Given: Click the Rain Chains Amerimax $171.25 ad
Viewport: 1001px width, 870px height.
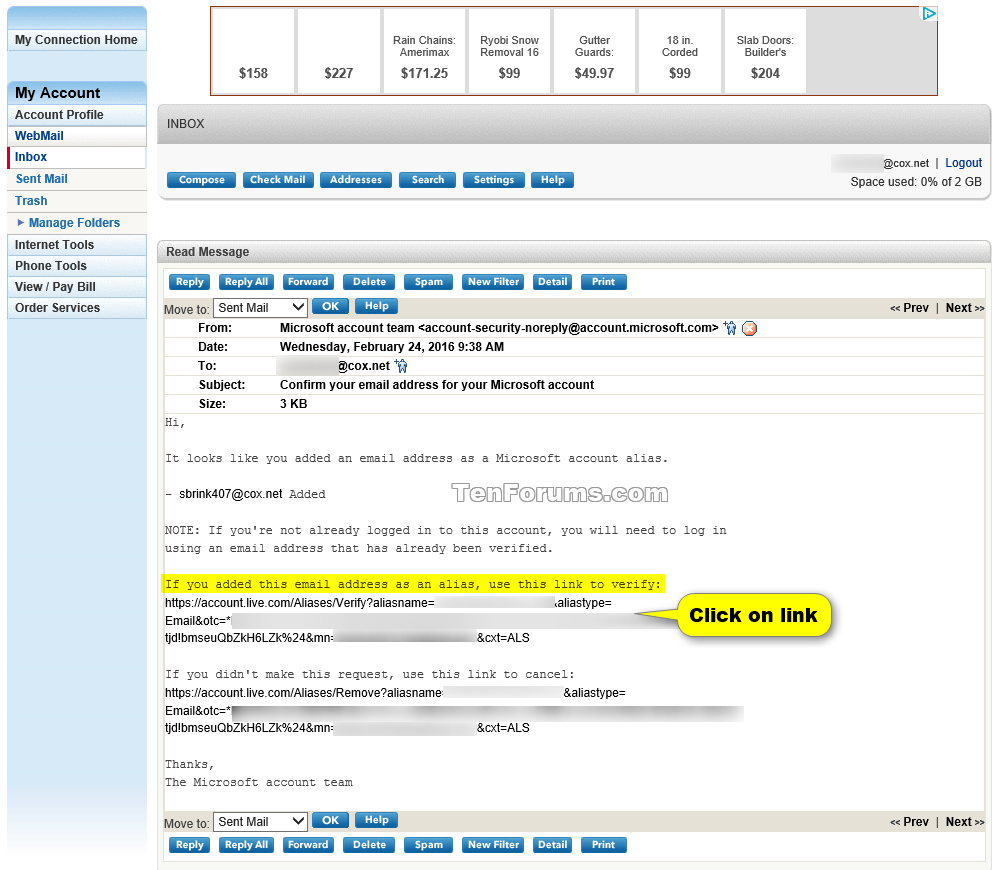Looking at the screenshot, I should (424, 51).
